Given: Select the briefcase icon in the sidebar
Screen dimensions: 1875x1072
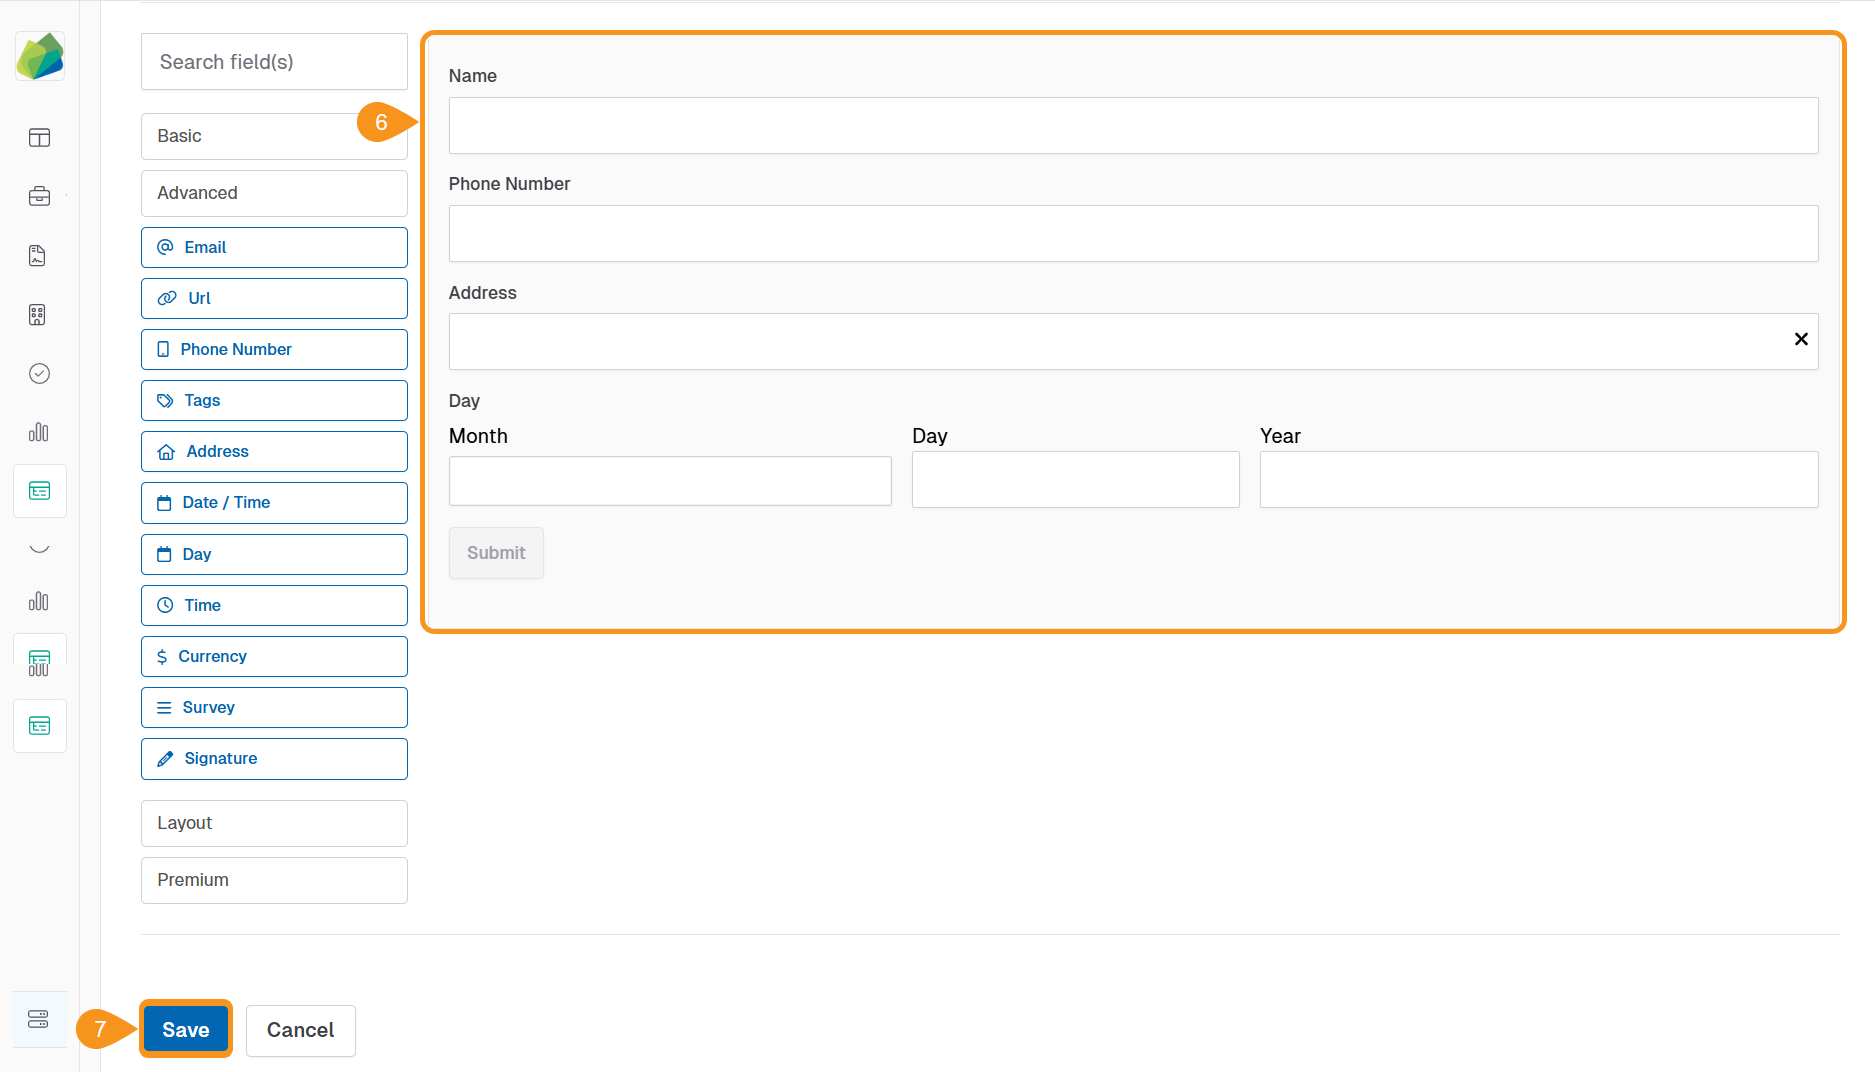Looking at the screenshot, I should click(39, 196).
